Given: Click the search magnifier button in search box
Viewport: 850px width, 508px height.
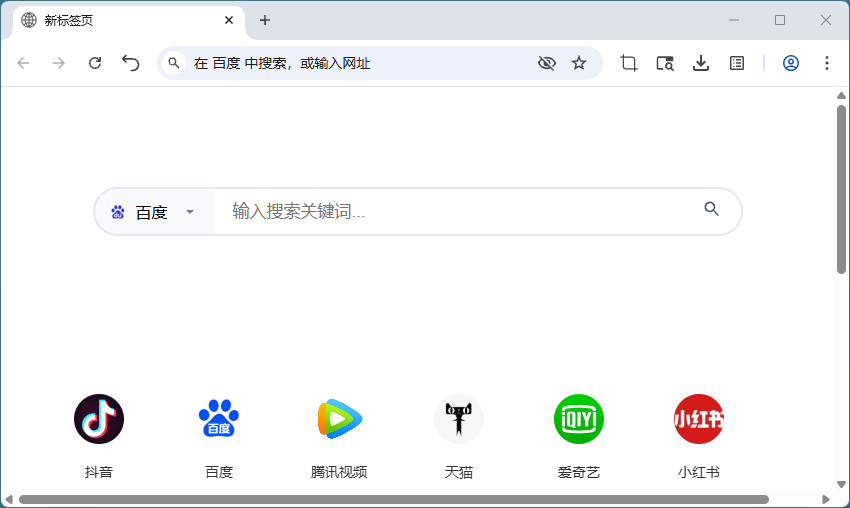Looking at the screenshot, I should tap(711, 209).
